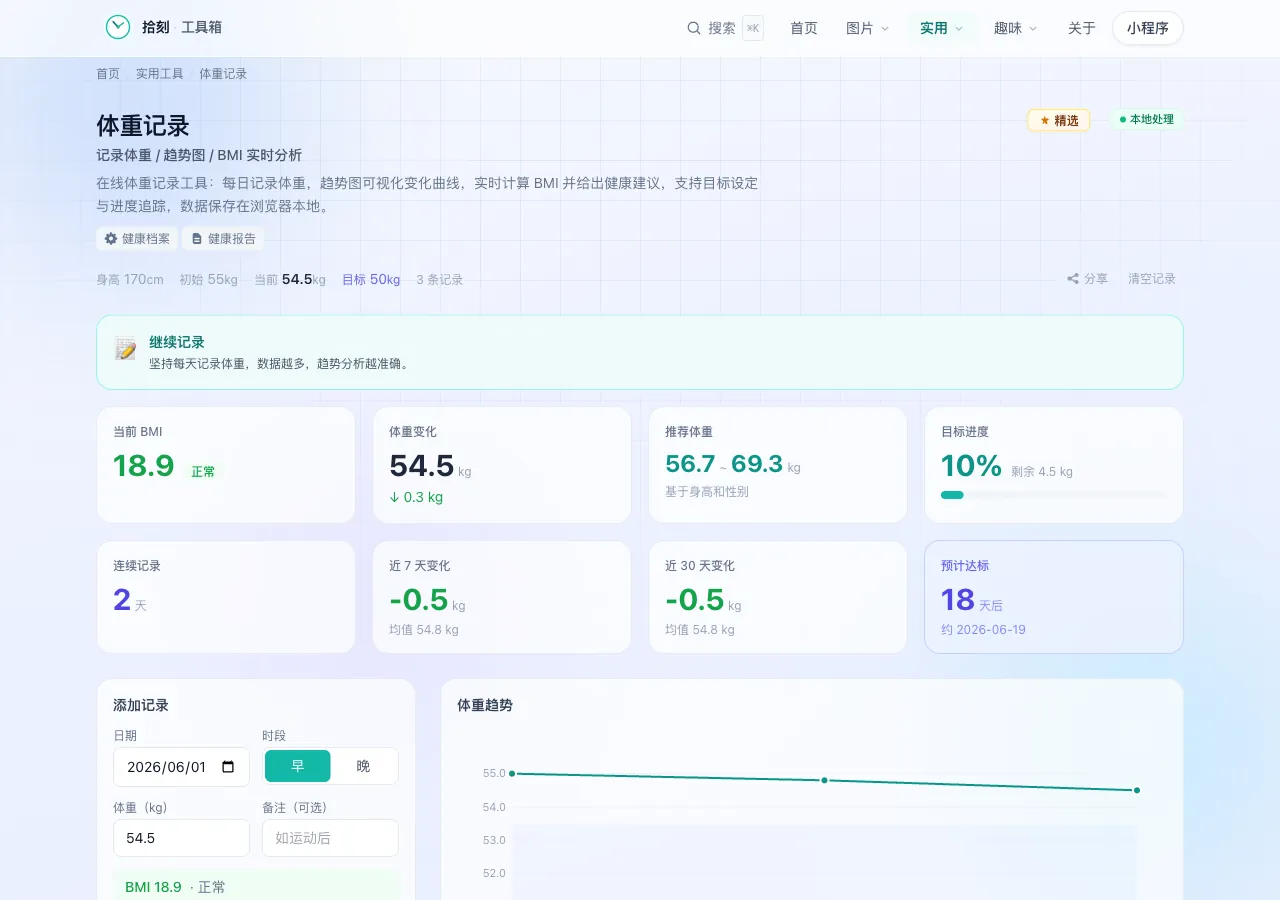Open the 关于 page

(x=1082, y=28)
